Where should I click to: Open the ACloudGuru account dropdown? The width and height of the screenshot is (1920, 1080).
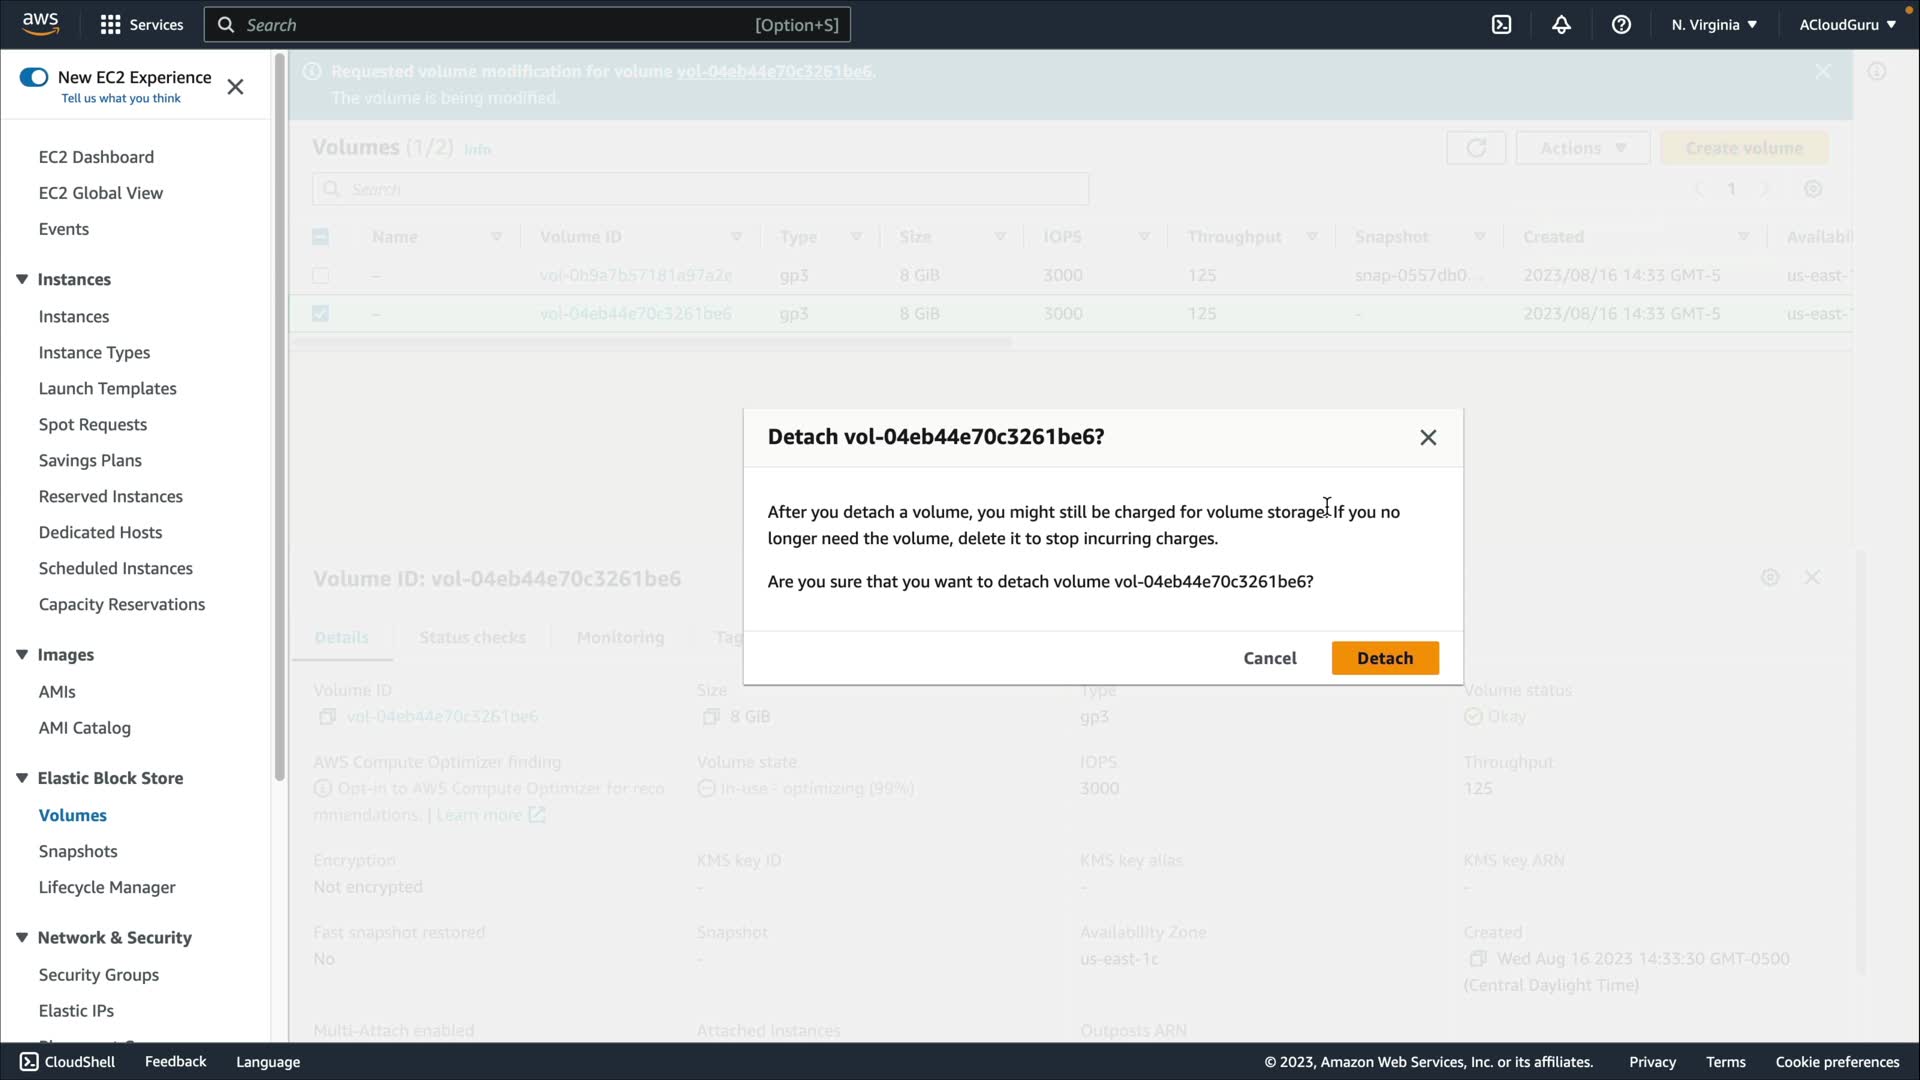point(1847,25)
